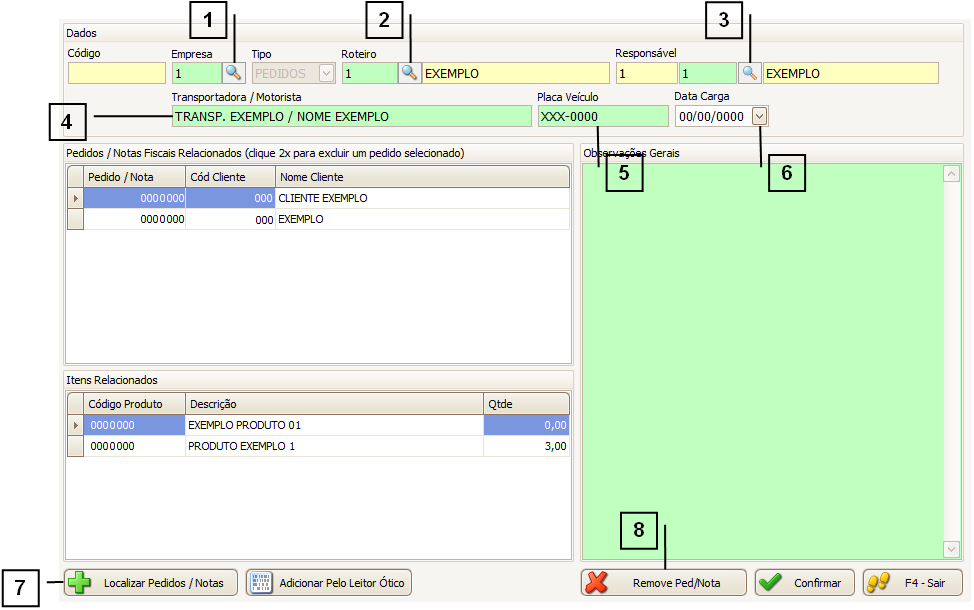Click Localizar Pedidos / Notas button

point(151,582)
